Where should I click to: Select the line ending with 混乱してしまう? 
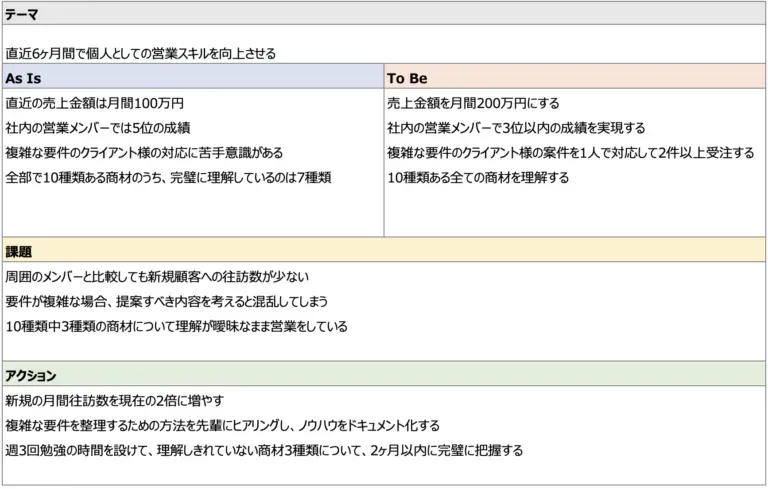click(167, 301)
